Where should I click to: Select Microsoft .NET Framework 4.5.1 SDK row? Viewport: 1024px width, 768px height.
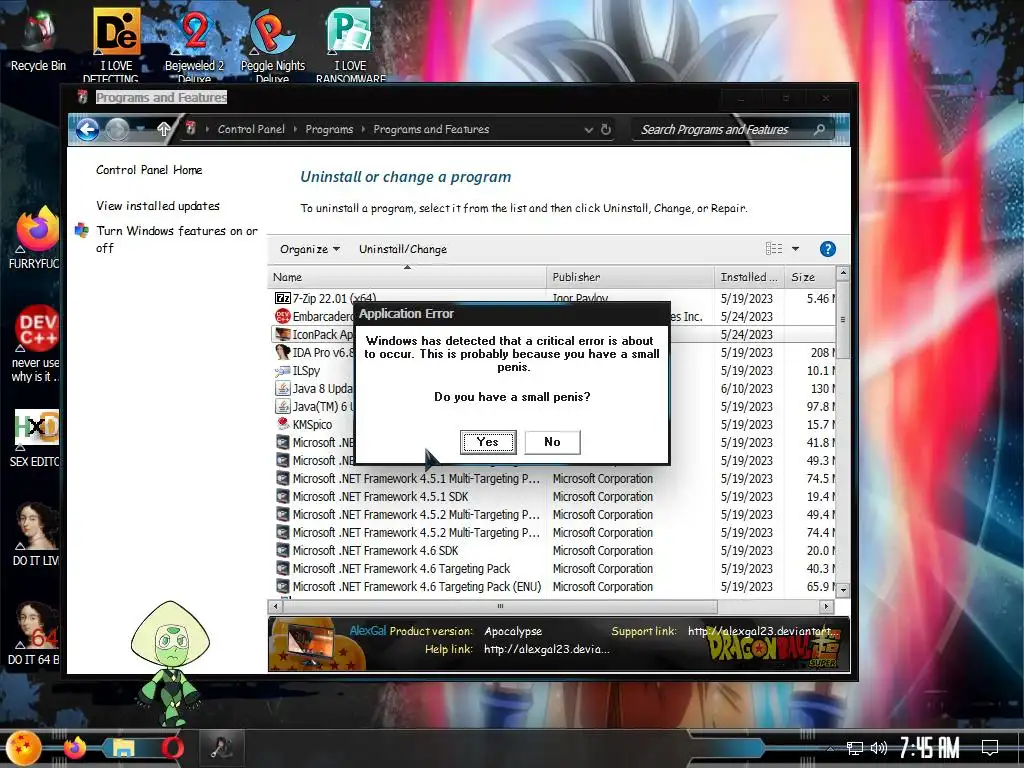(x=552, y=496)
